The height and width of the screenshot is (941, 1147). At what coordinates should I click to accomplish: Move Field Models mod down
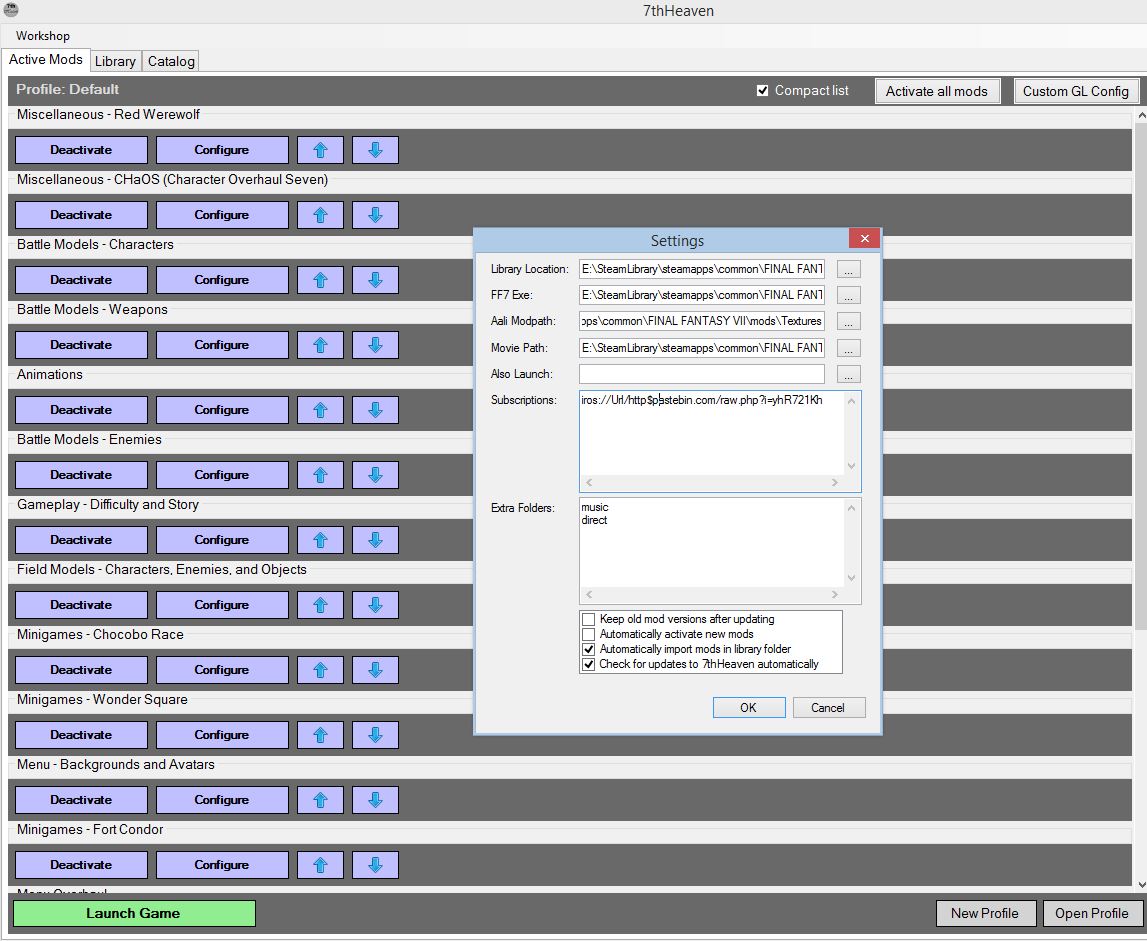pos(375,605)
